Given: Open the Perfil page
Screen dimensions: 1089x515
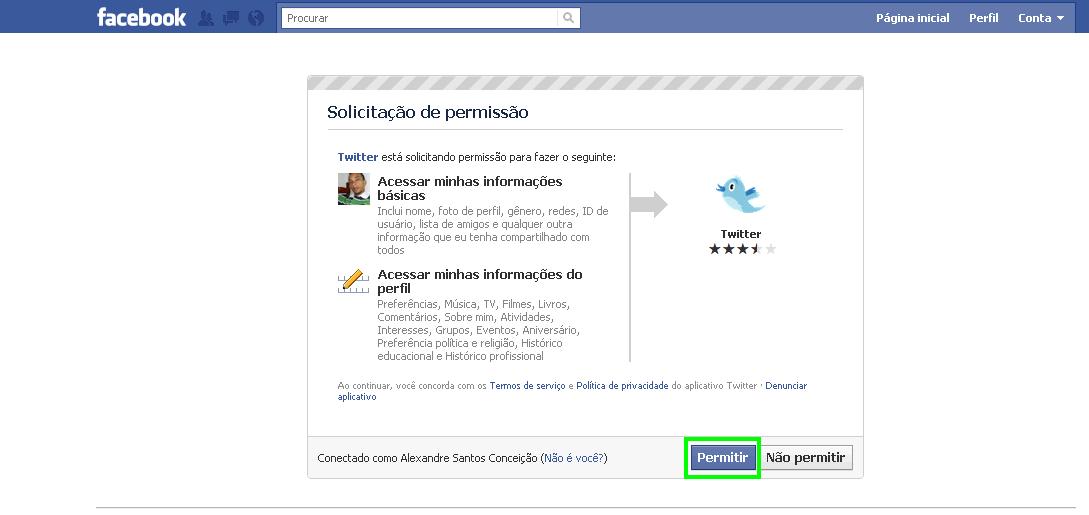Looking at the screenshot, I should tap(983, 18).
